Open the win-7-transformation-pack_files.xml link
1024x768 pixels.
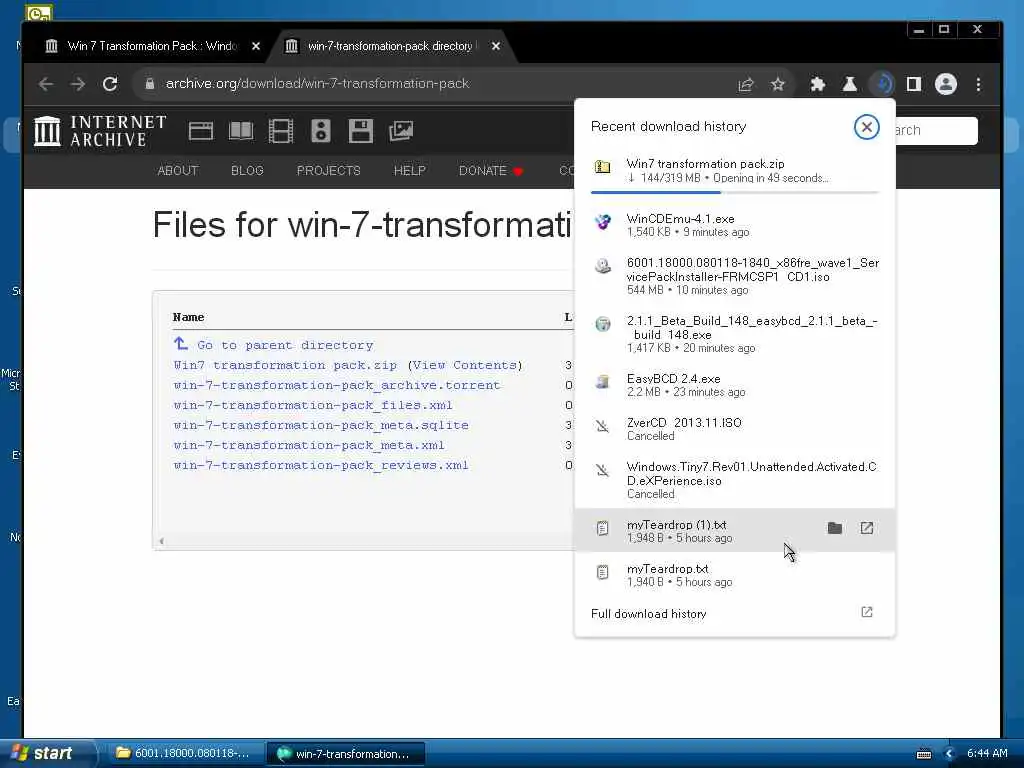tap(313, 406)
